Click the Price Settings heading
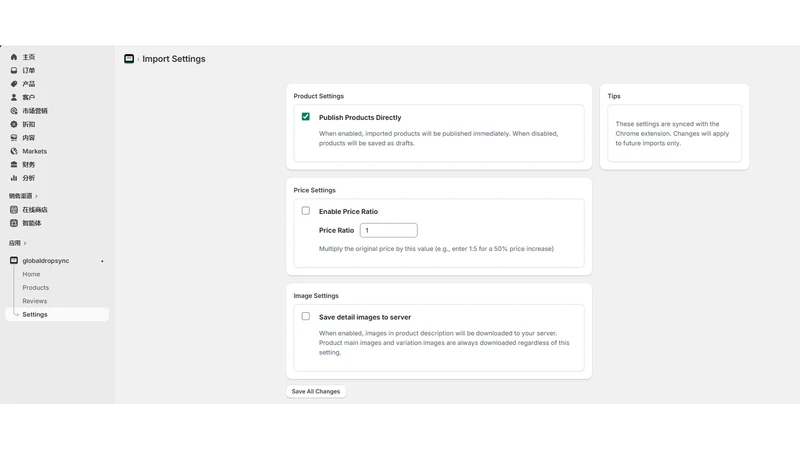800x450 pixels. (x=314, y=190)
